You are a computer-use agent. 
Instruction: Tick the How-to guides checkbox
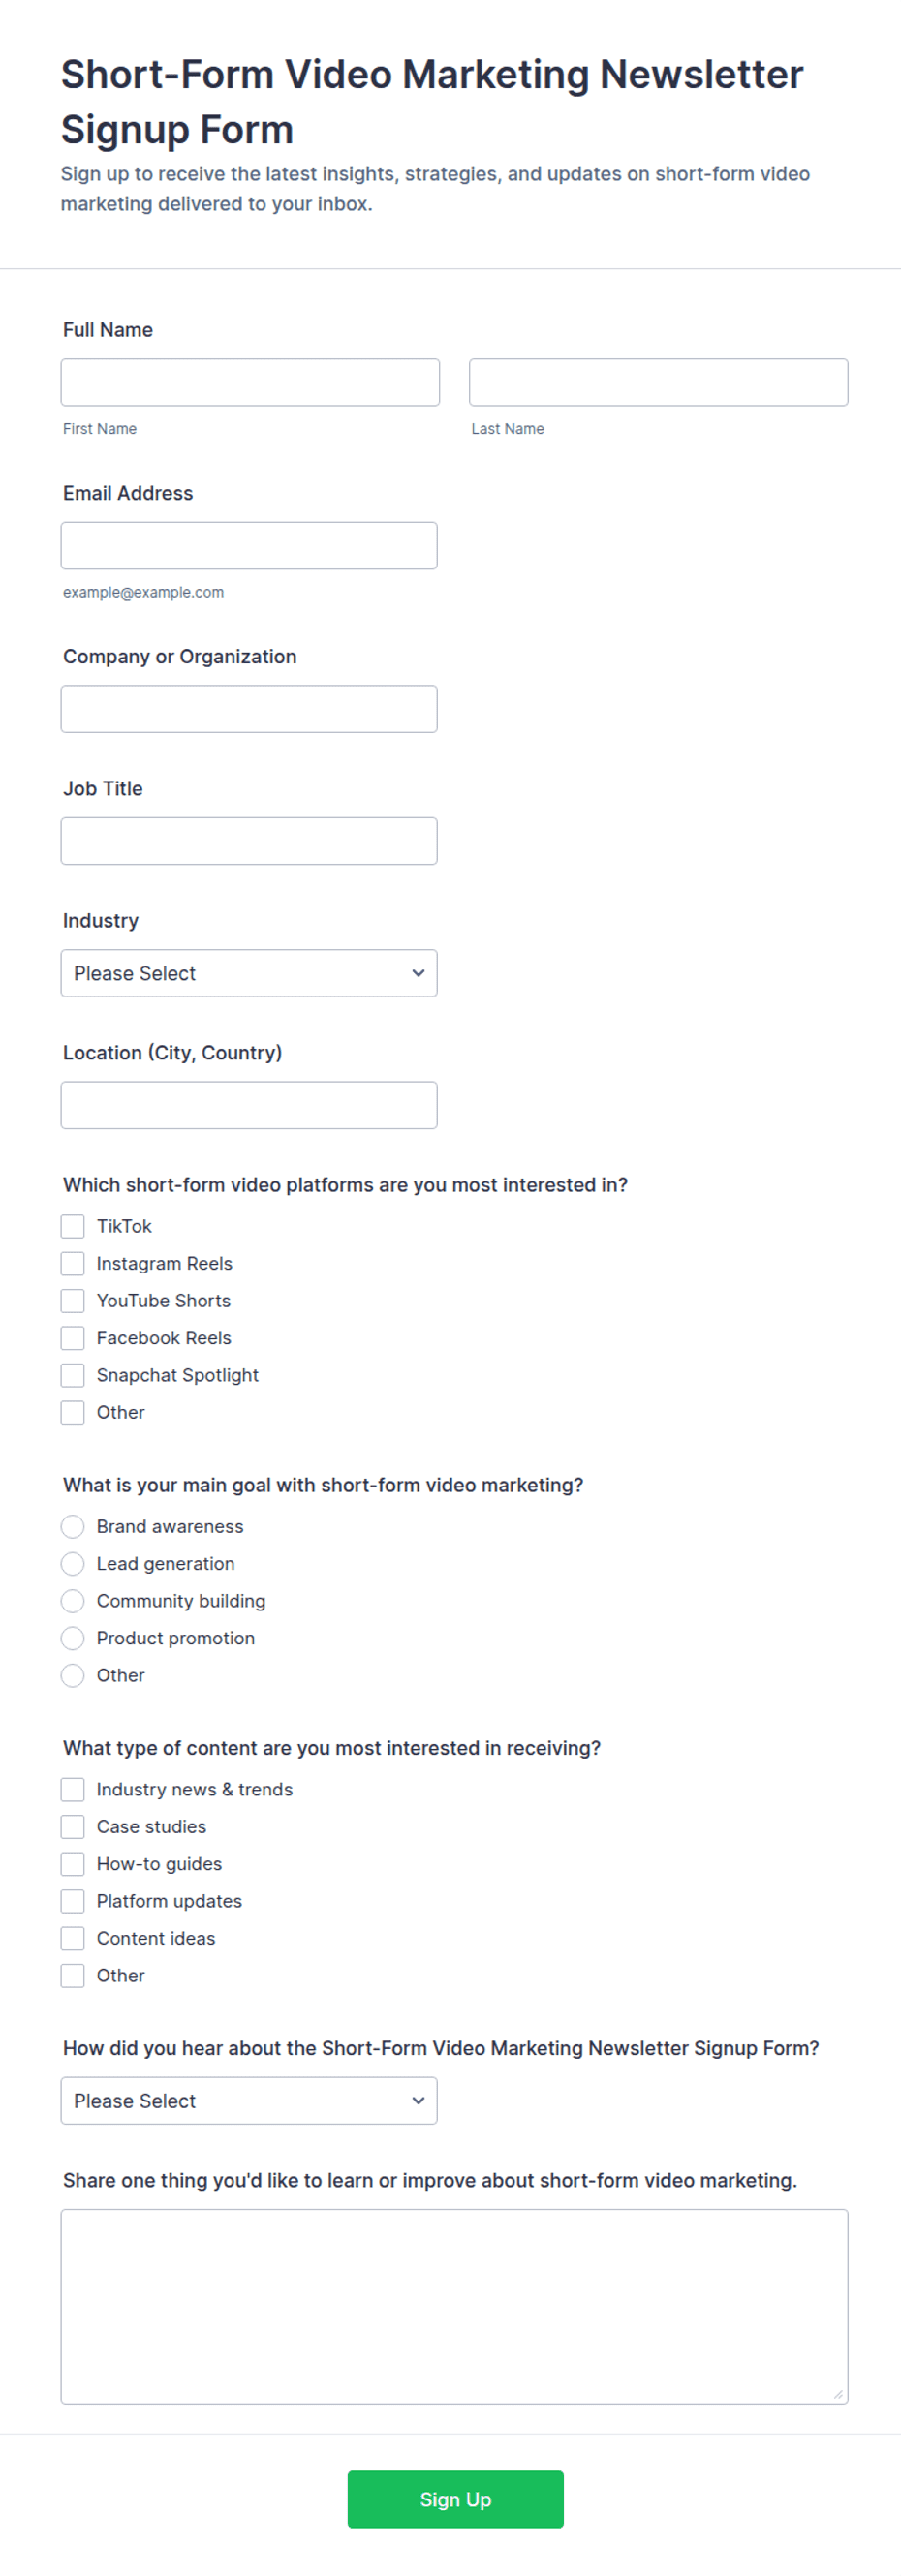click(73, 1864)
